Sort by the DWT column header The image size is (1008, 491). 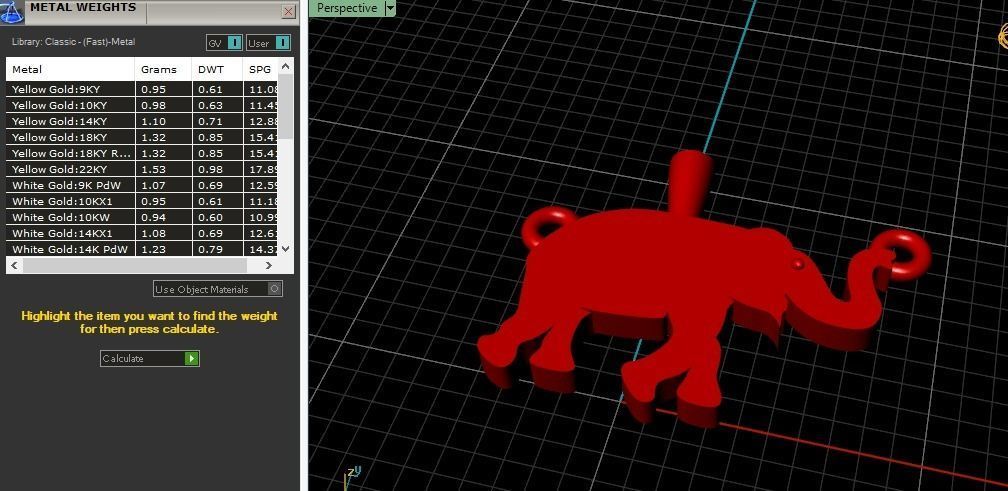point(217,69)
